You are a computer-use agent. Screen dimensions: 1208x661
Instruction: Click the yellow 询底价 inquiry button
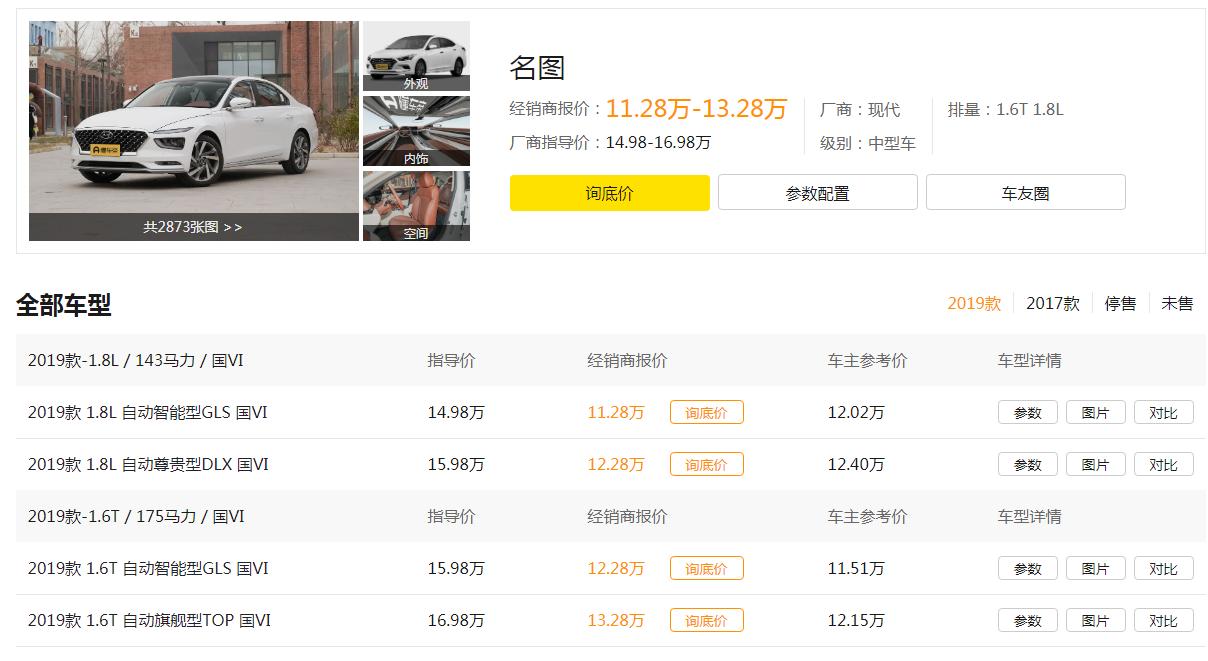point(609,192)
